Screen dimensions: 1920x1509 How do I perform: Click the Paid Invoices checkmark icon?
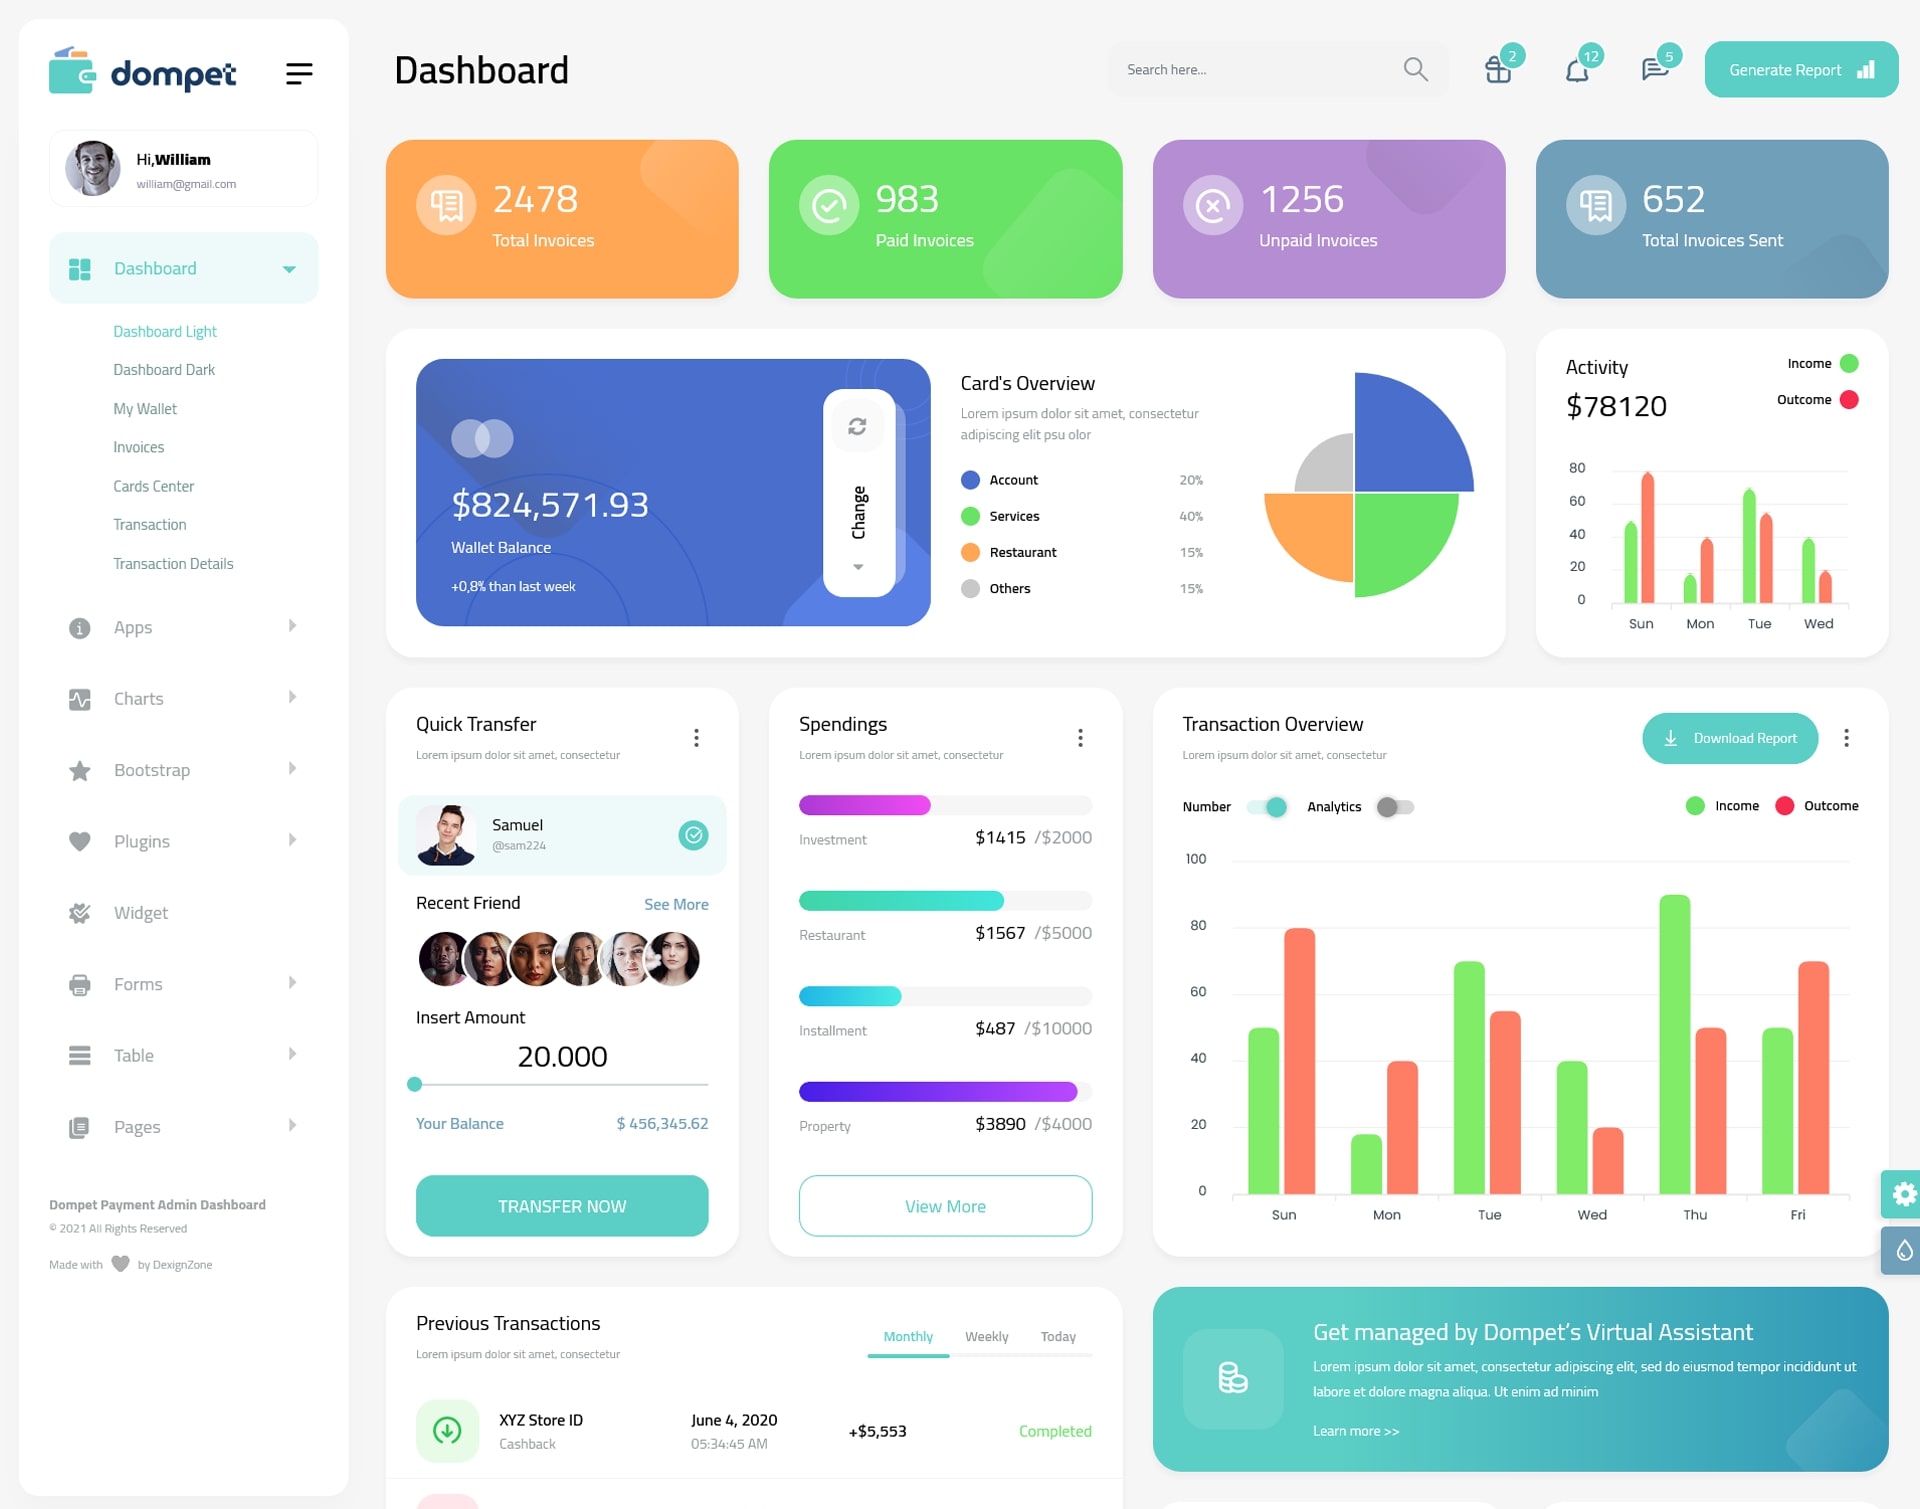pos(826,204)
